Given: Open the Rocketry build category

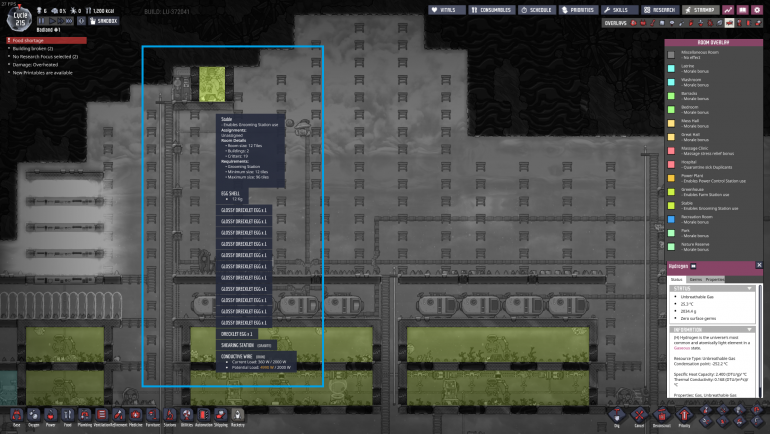Looking at the screenshot, I should (238, 416).
